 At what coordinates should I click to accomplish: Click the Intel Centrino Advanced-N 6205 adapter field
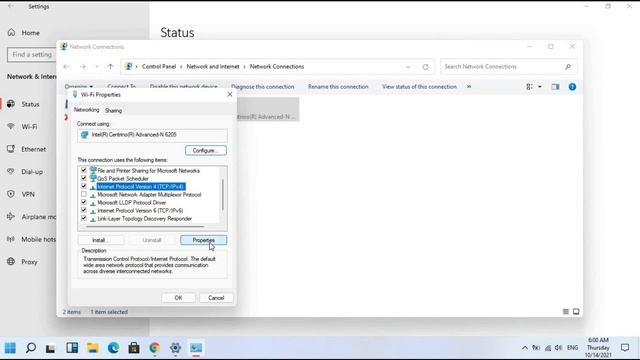pyautogui.click(x=152, y=135)
